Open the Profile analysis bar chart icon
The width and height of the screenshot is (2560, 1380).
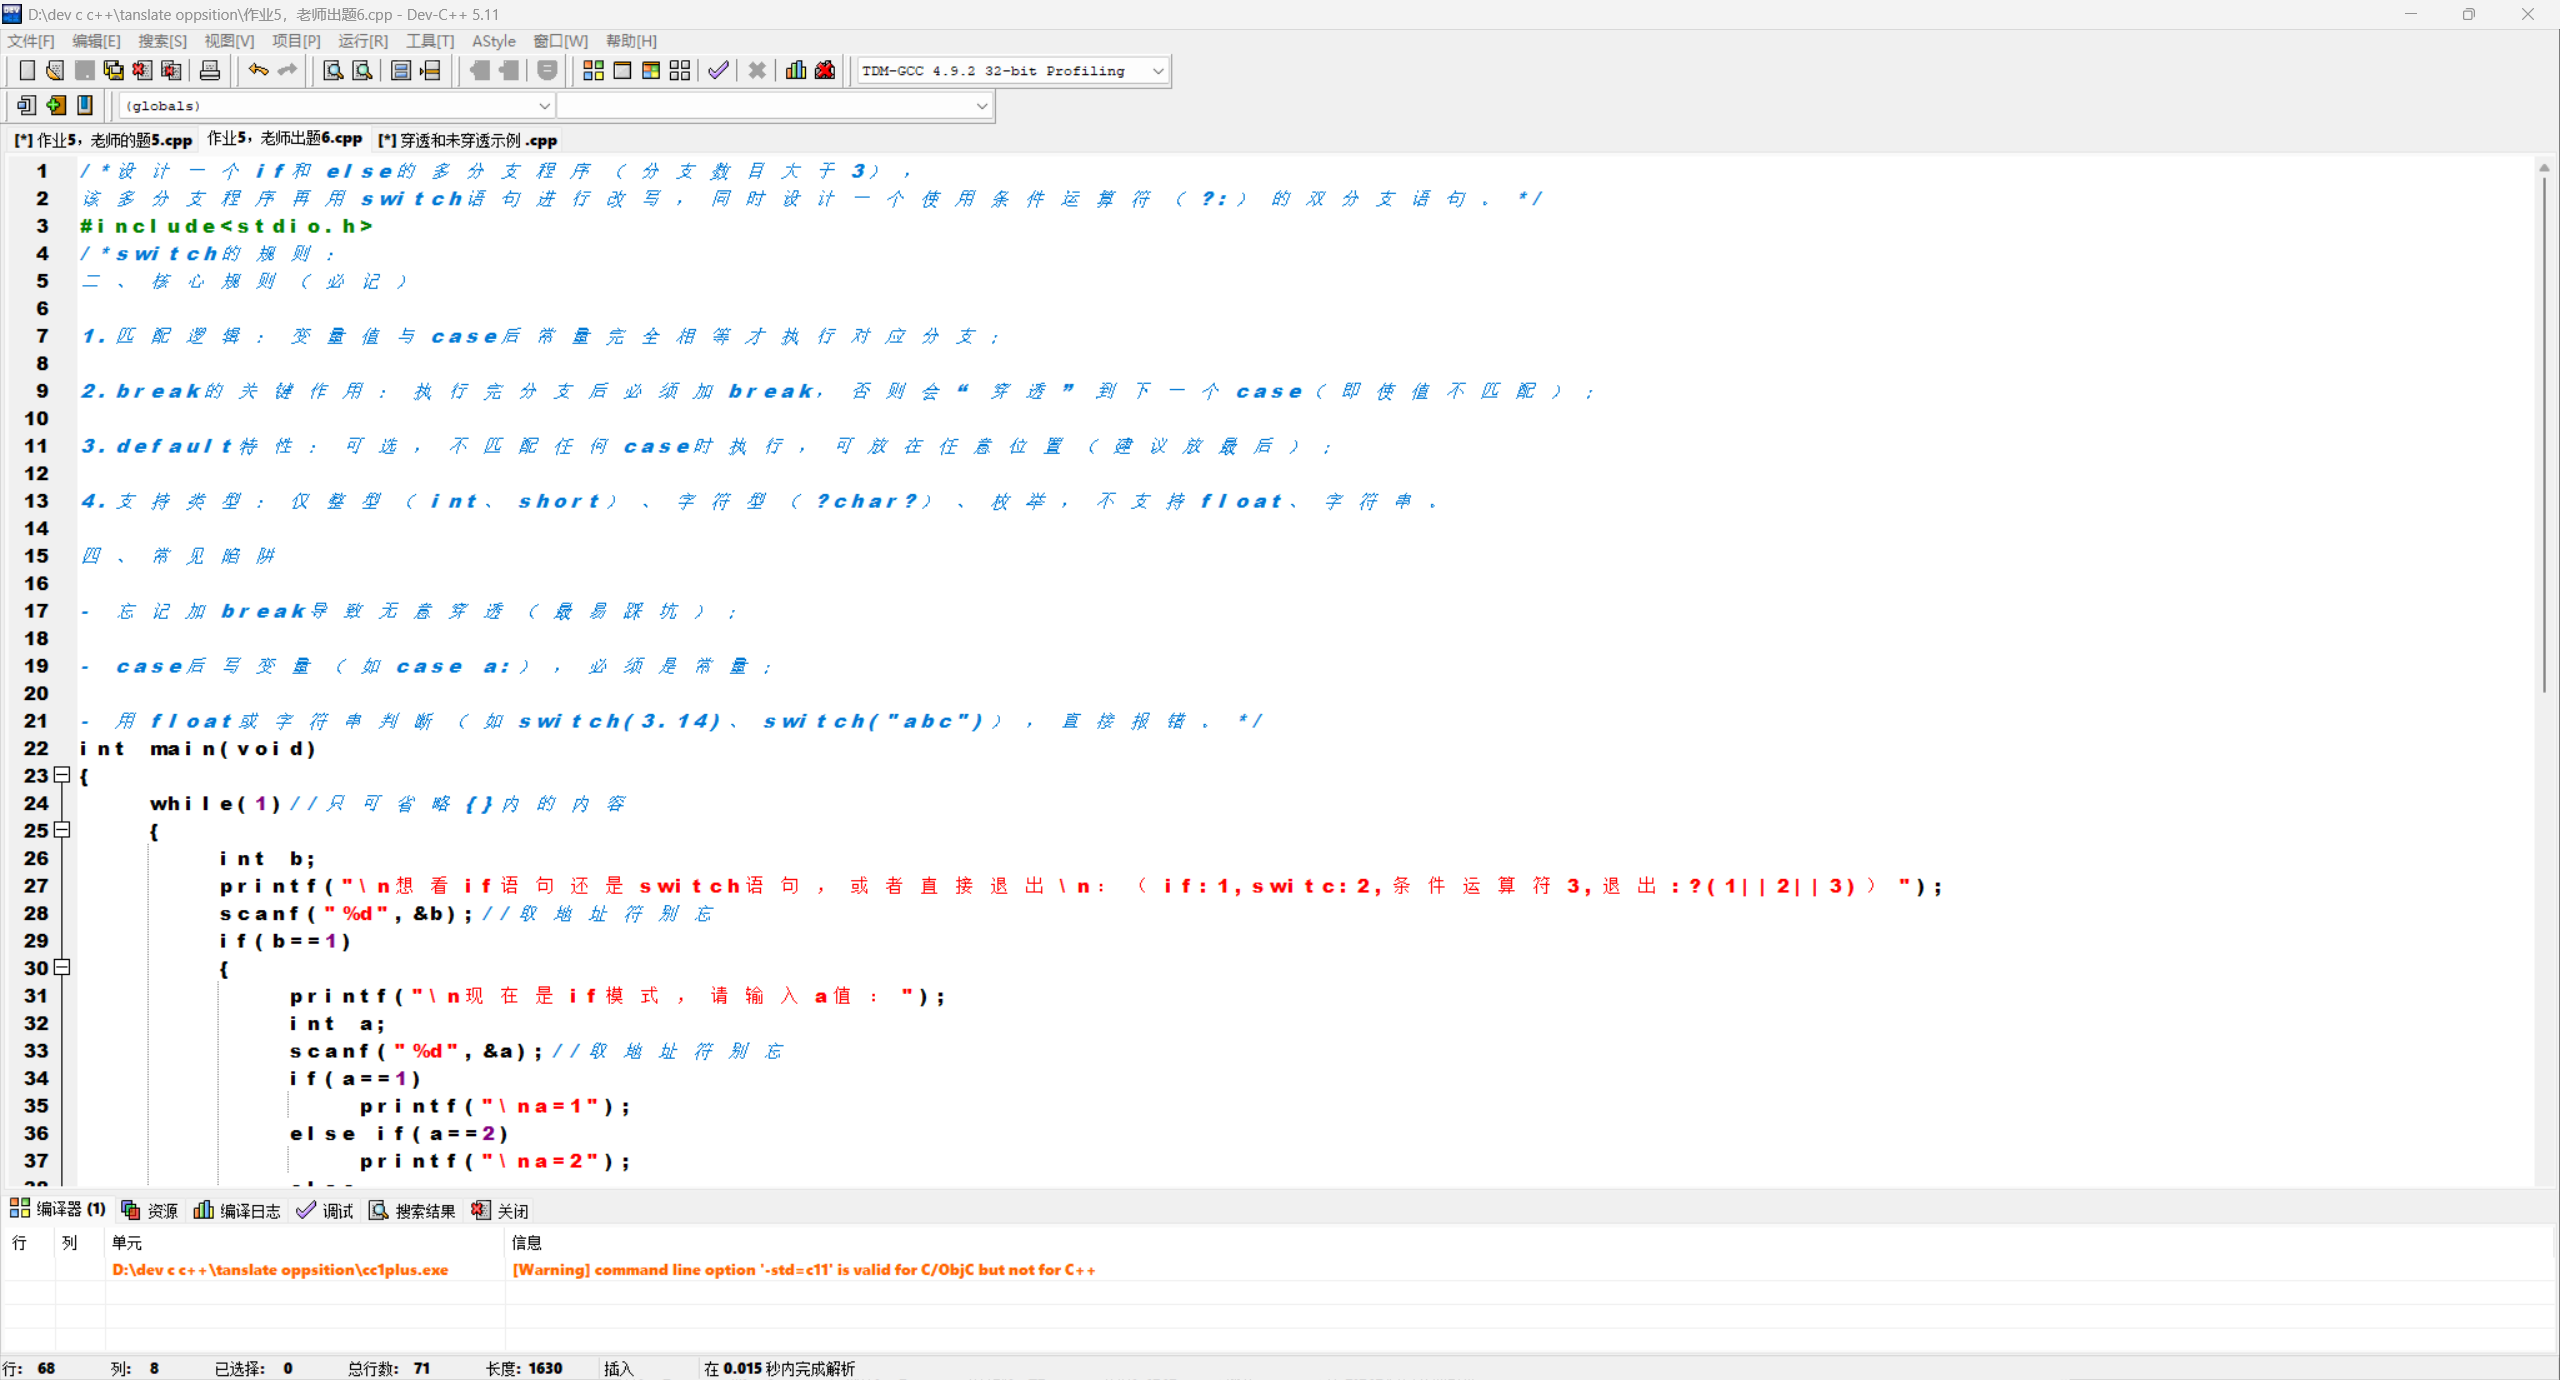pos(796,70)
